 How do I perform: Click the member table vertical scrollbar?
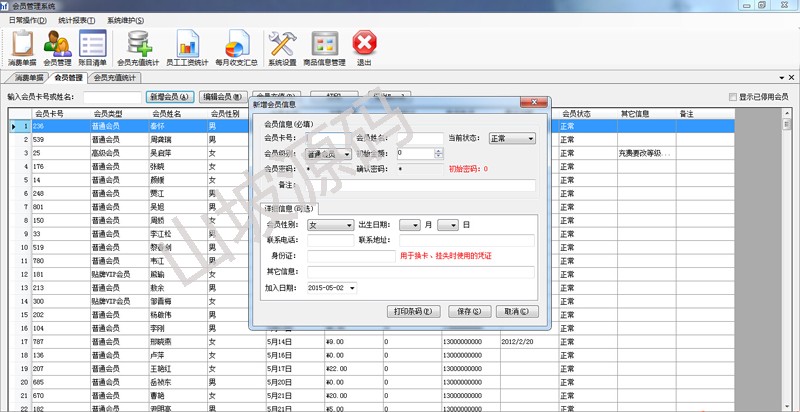pyautogui.click(x=787, y=260)
